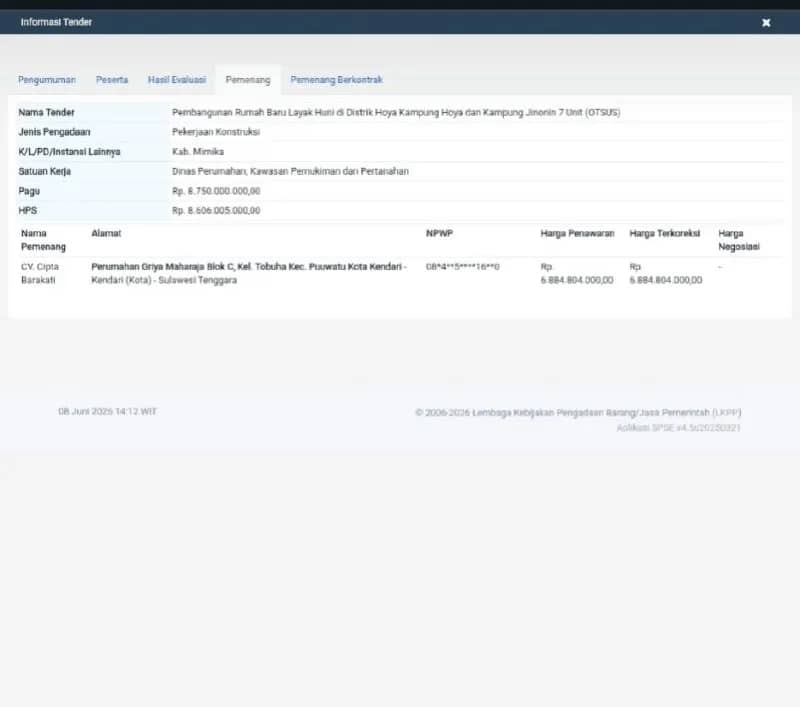
Task: Go to the Hasil Evaluasi tab
Action: click(177, 80)
